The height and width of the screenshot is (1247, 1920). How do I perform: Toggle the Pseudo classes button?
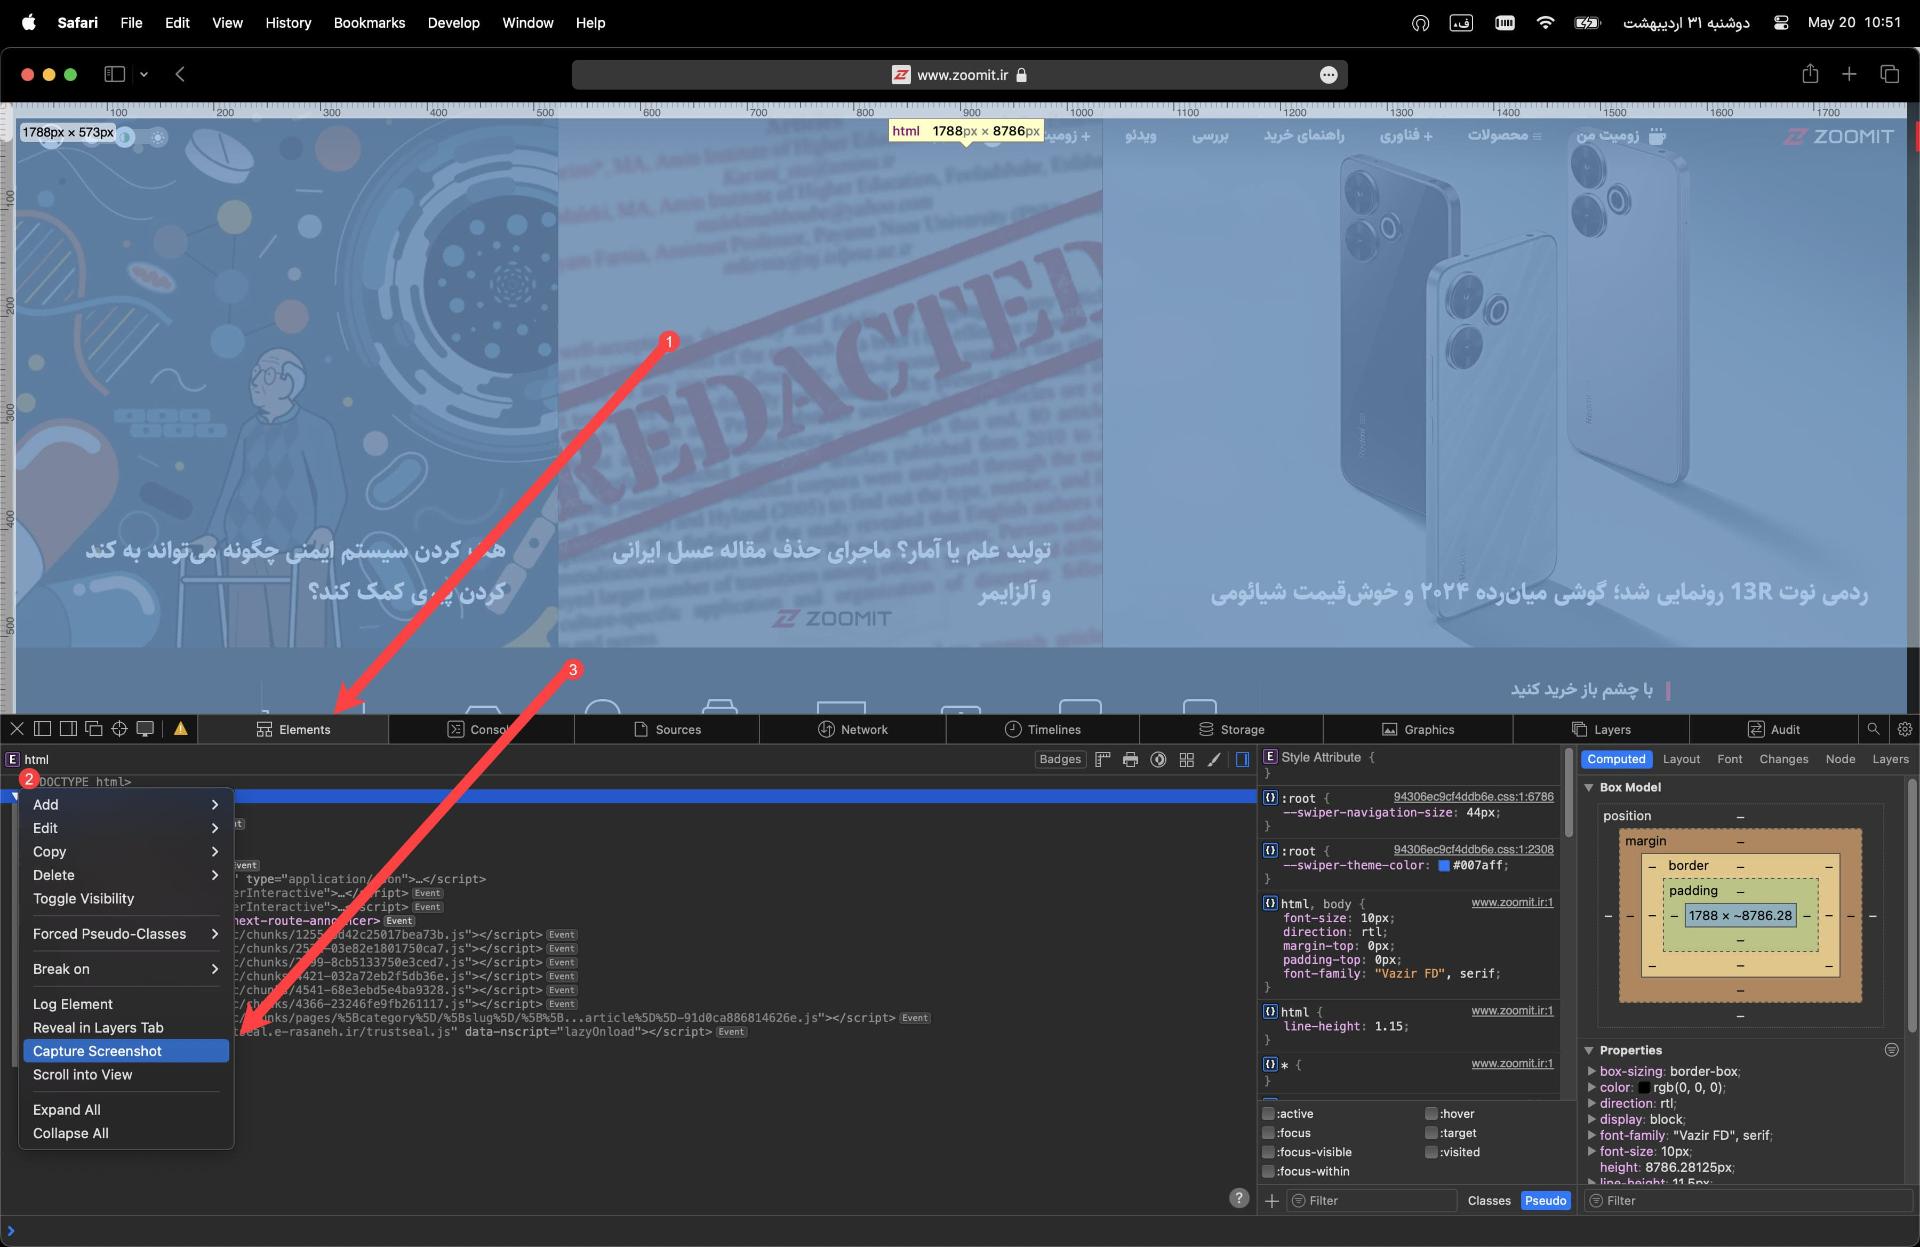tap(1545, 1201)
